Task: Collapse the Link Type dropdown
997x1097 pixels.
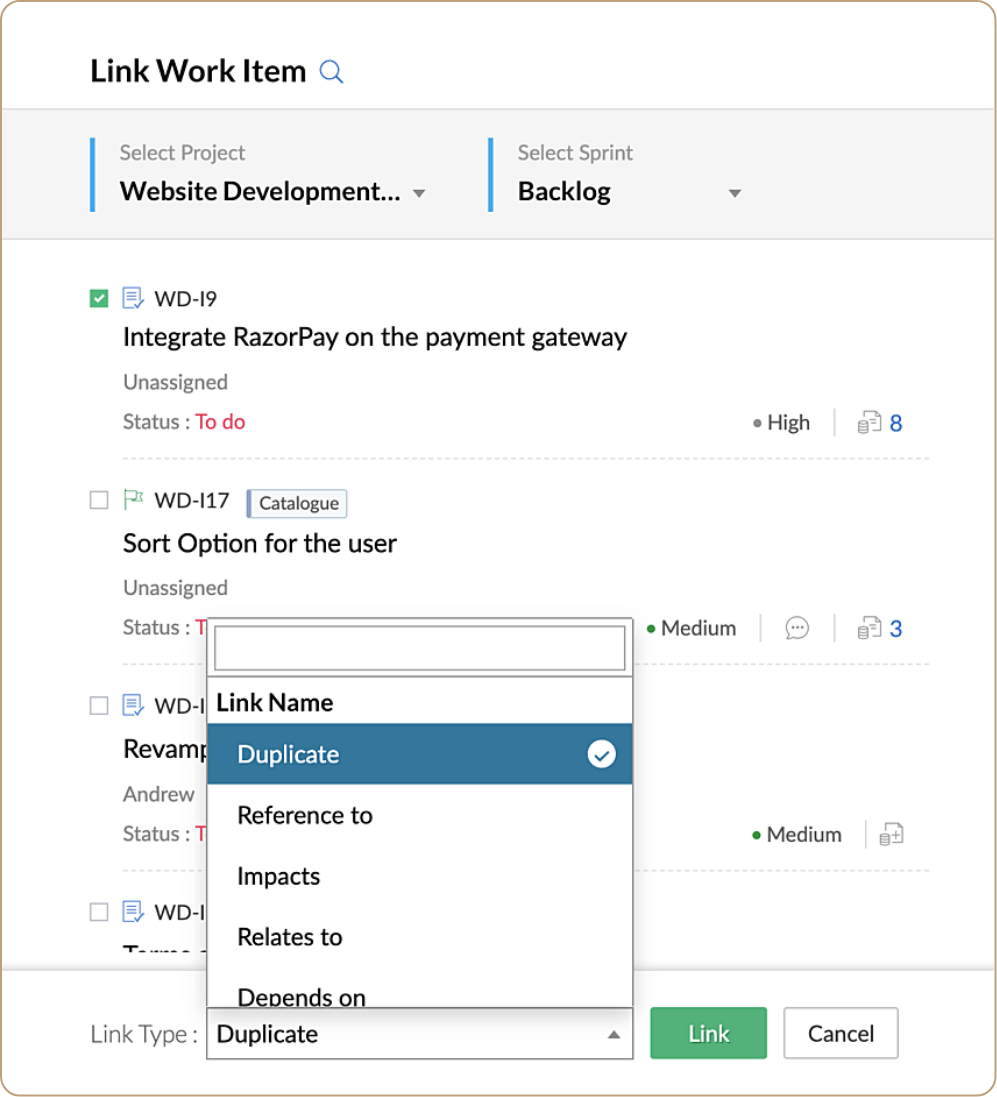Action: click(614, 1034)
